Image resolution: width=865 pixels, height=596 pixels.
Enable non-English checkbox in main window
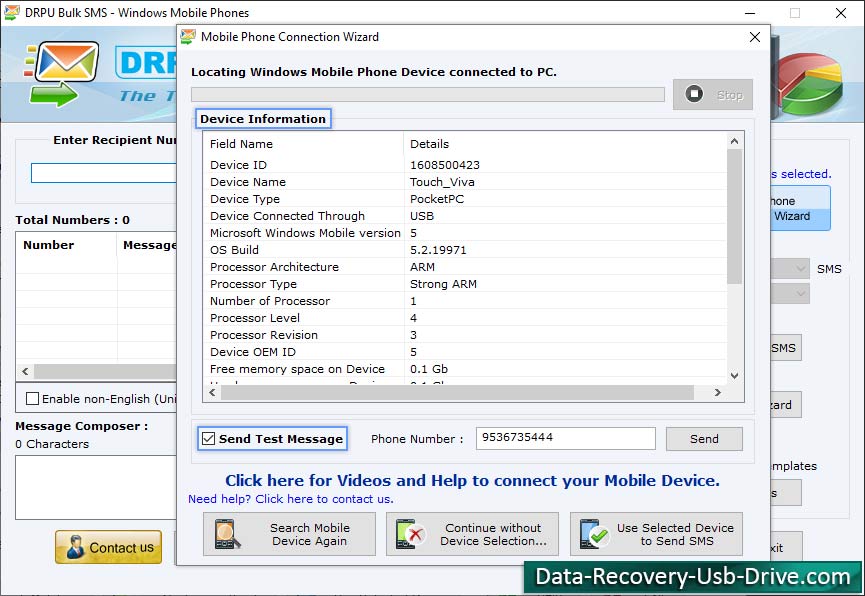(x=33, y=398)
